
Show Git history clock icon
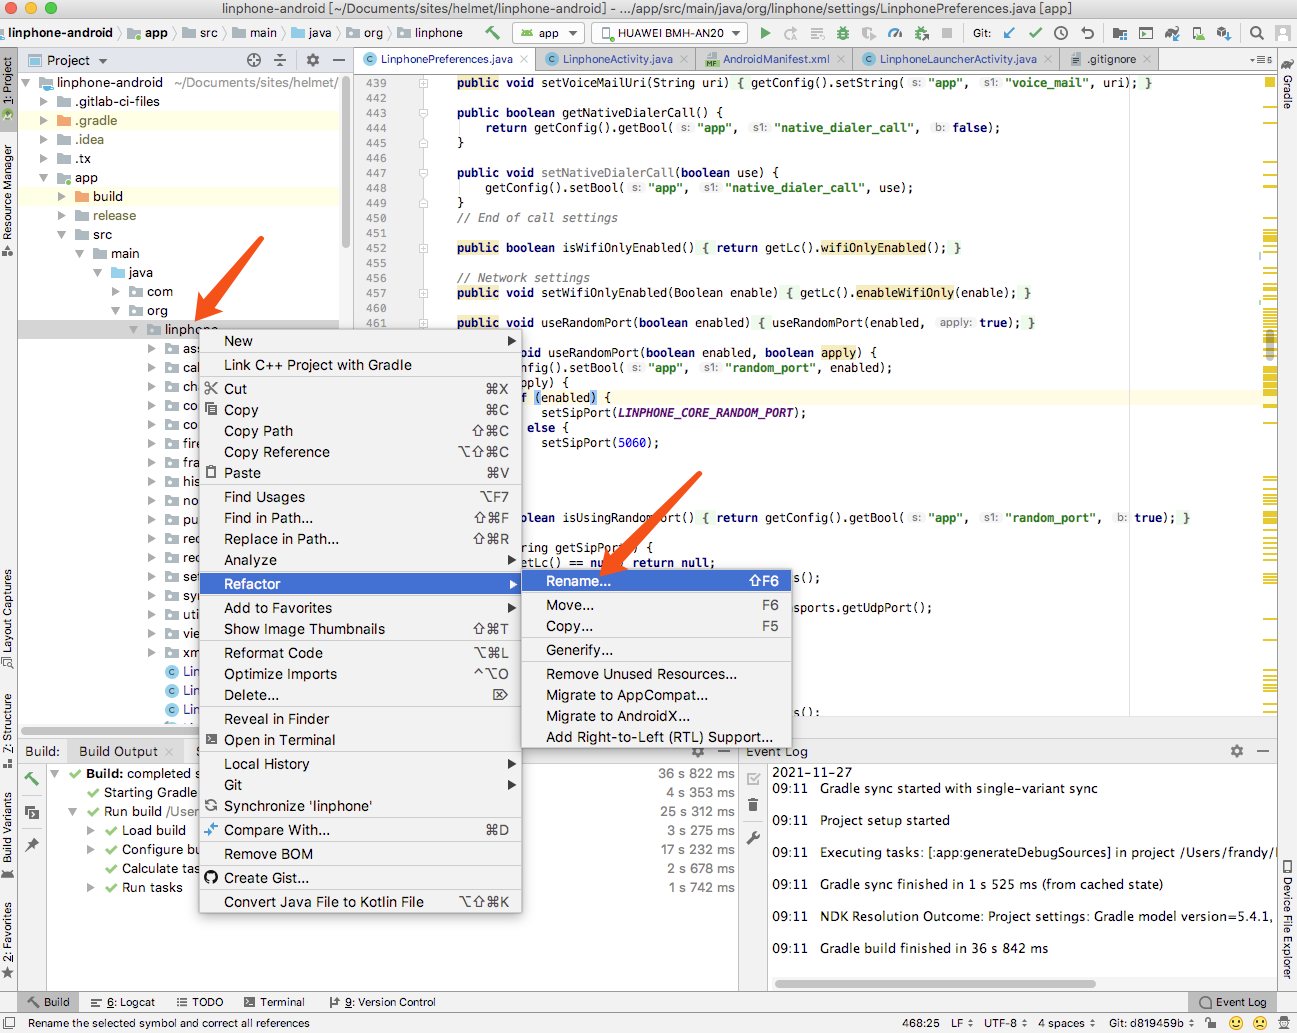[x=1061, y=33]
